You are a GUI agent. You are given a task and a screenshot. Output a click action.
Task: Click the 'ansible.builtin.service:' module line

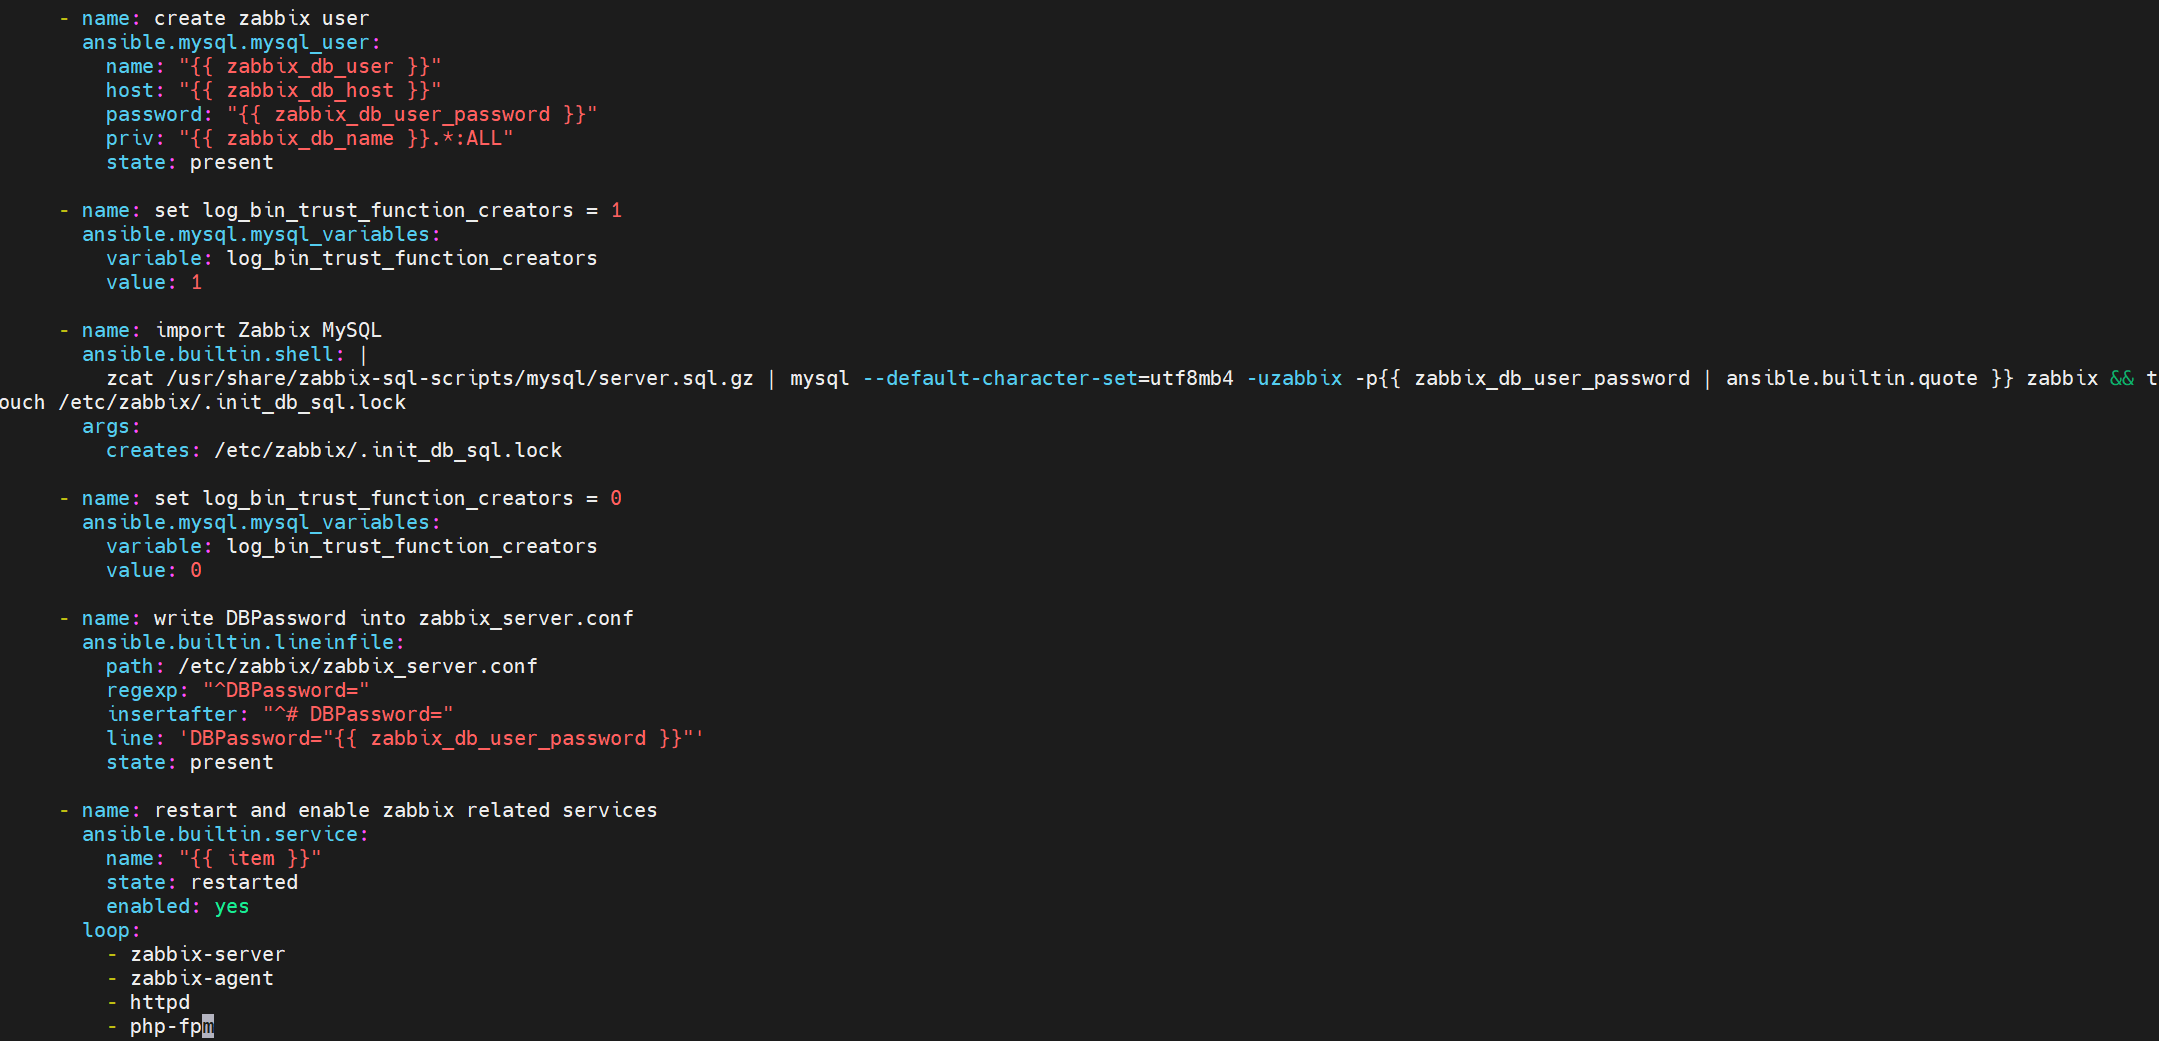click(225, 834)
